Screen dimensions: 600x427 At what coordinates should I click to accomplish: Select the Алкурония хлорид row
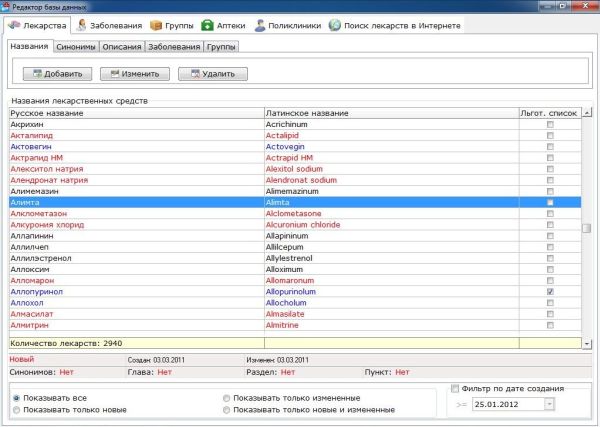295,225
